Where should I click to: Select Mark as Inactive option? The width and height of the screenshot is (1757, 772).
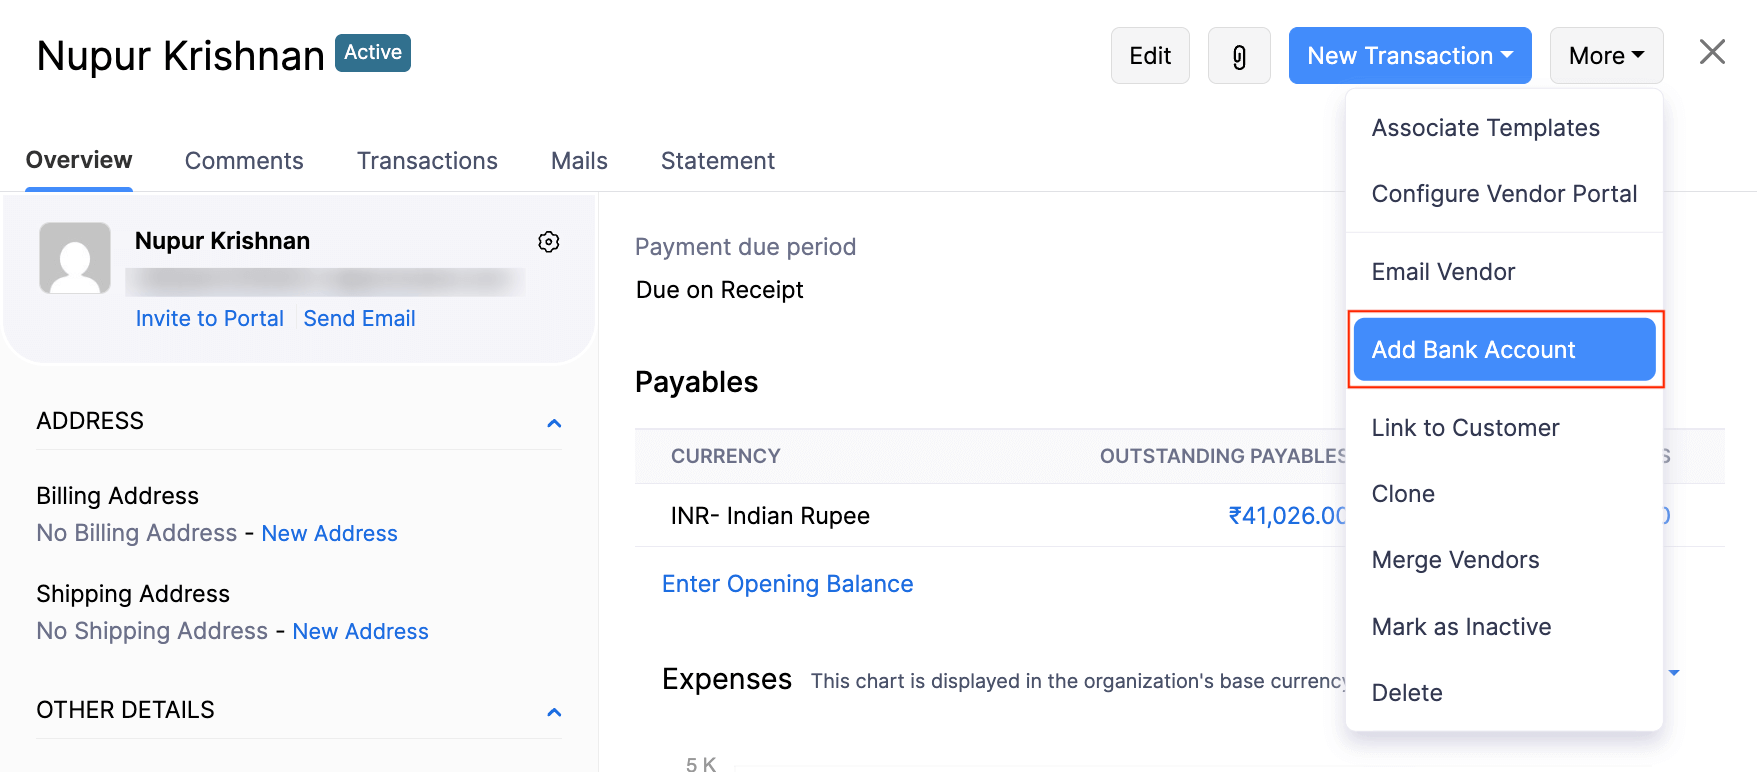tap(1461, 627)
